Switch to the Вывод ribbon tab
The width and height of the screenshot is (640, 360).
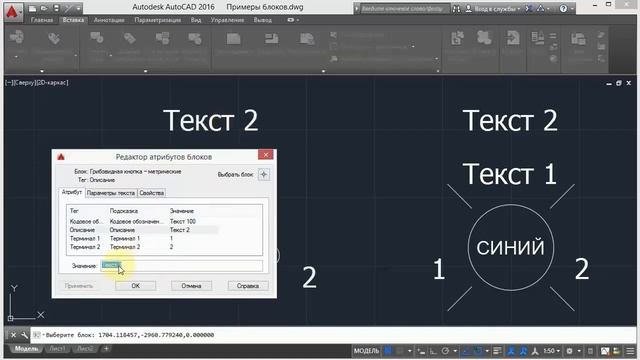point(262,20)
